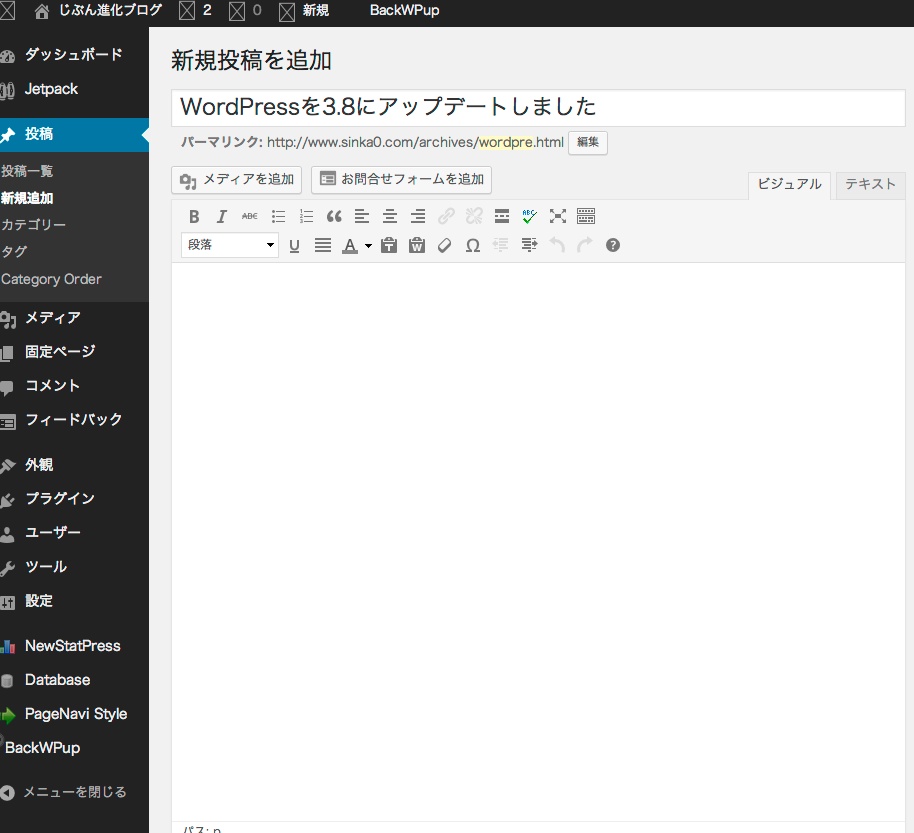Collapse menu with メニューを閉じる
Screen dimensions: 914x833
click(74, 792)
